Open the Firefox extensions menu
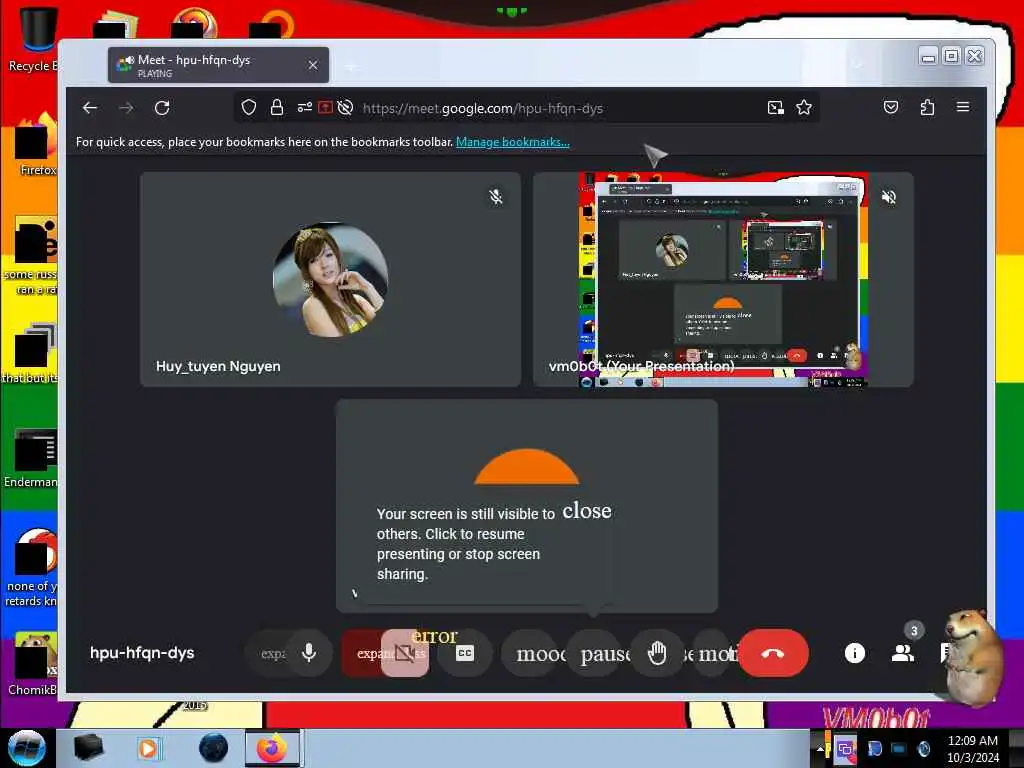The image size is (1024, 768). tap(927, 107)
